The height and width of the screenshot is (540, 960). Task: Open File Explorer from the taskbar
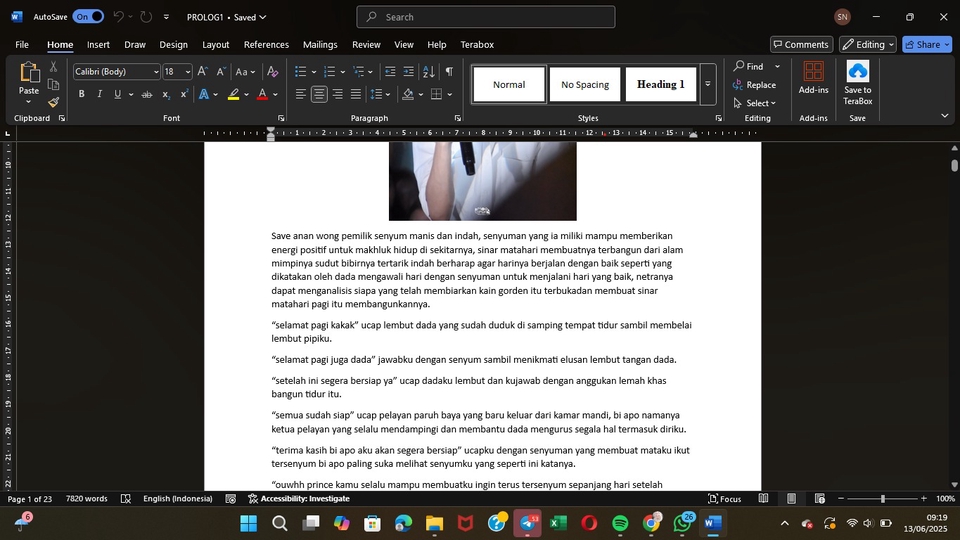point(434,523)
